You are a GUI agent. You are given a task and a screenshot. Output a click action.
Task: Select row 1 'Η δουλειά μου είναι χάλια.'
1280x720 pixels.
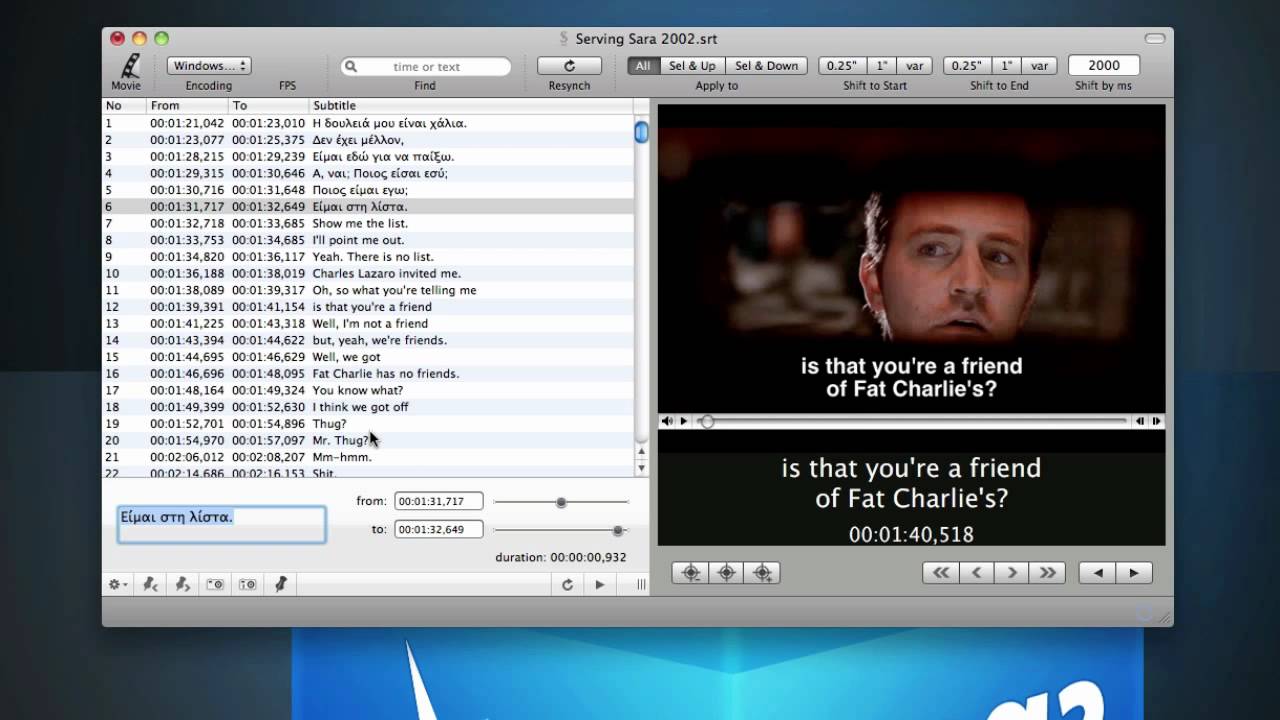click(368, 123)
